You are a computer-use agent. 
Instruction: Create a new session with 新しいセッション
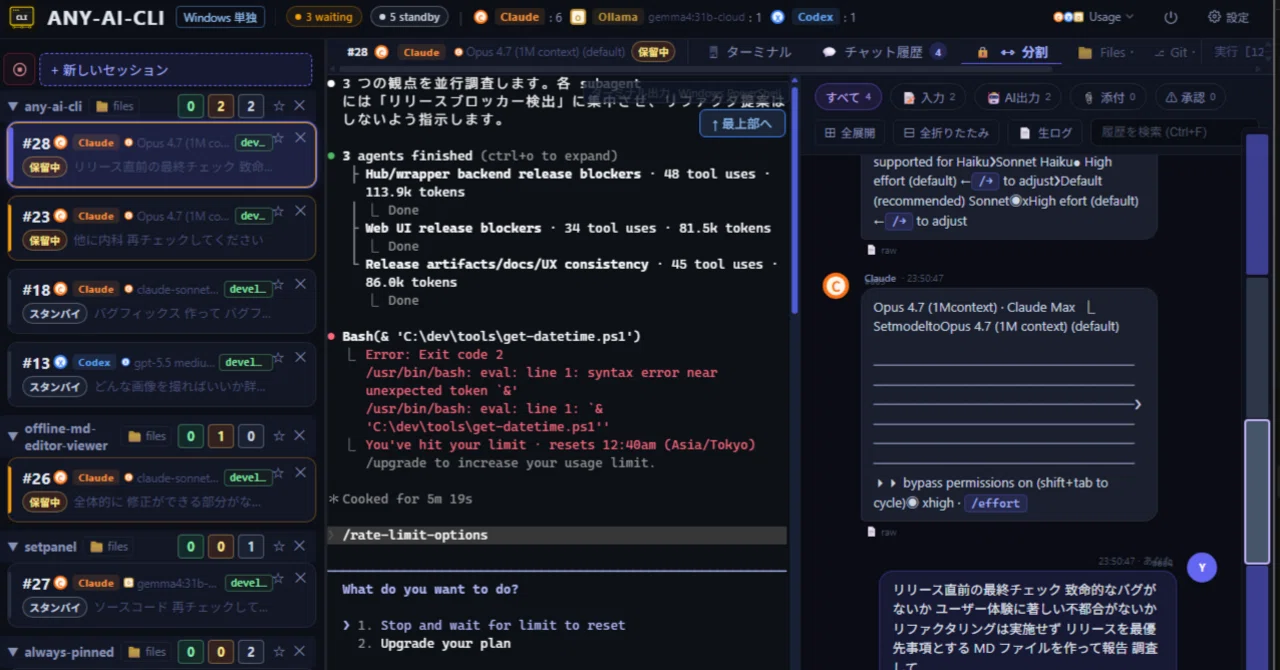[175, 70]
